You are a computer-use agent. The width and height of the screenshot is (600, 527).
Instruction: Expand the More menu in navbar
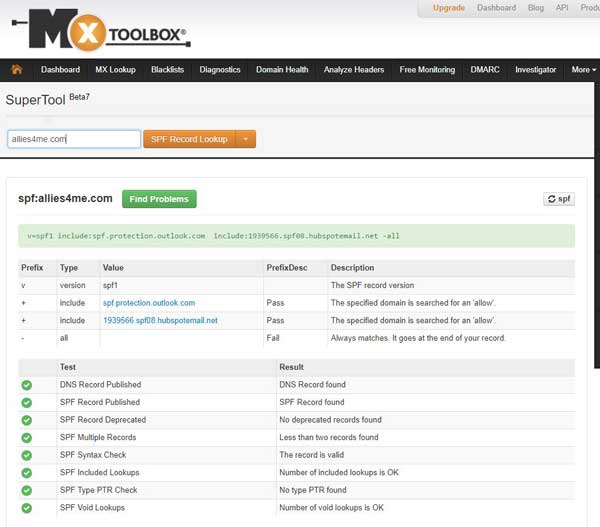tap(584, 70)
